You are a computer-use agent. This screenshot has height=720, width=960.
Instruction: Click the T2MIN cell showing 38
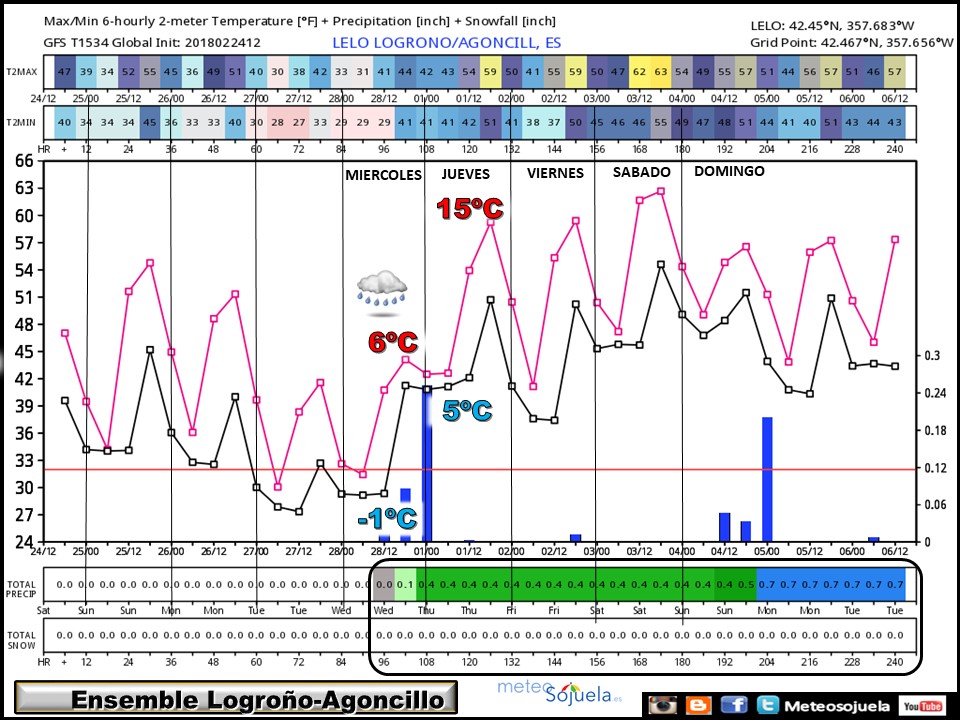(533, 122)
